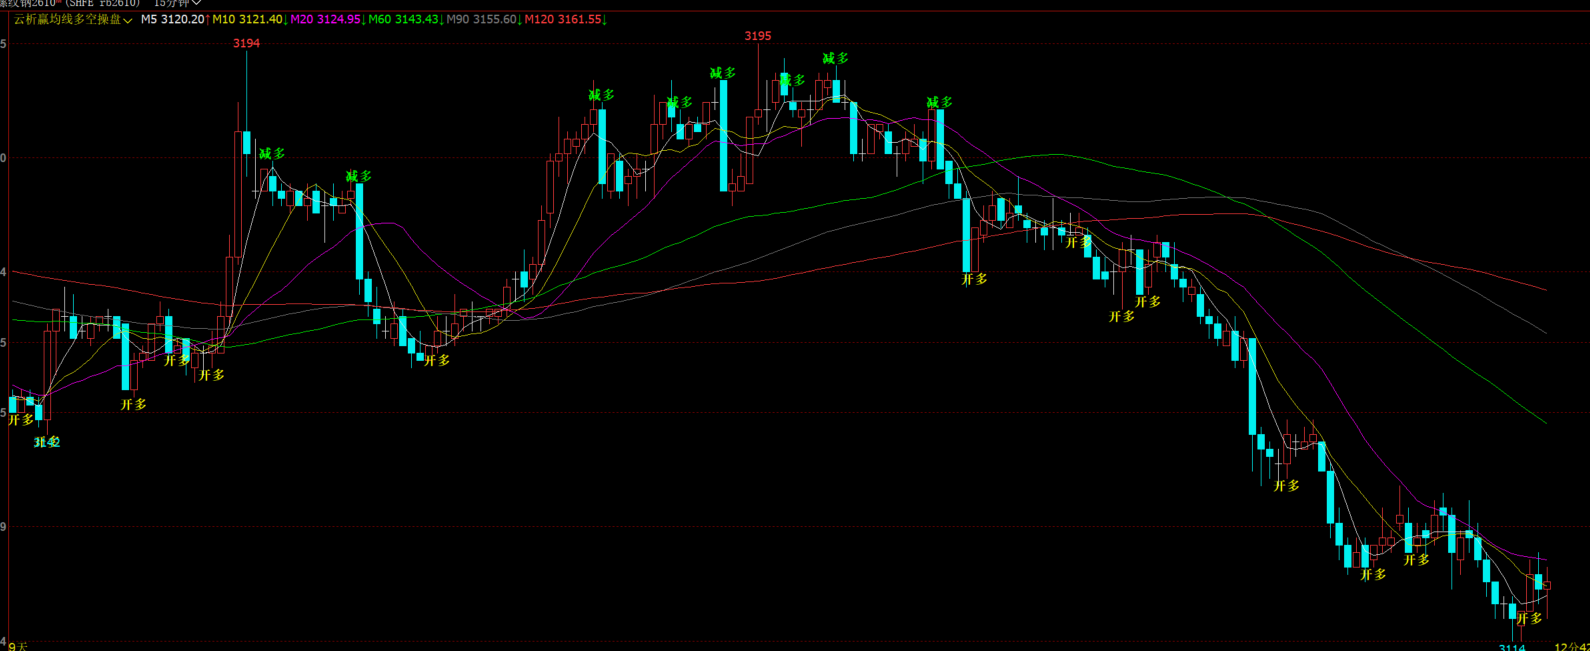Image resolution: width=1590 pixels, height=651 pixels.
Task: Select the rightmost 开多 signal marker
Action: click(x=1530, y=618)
